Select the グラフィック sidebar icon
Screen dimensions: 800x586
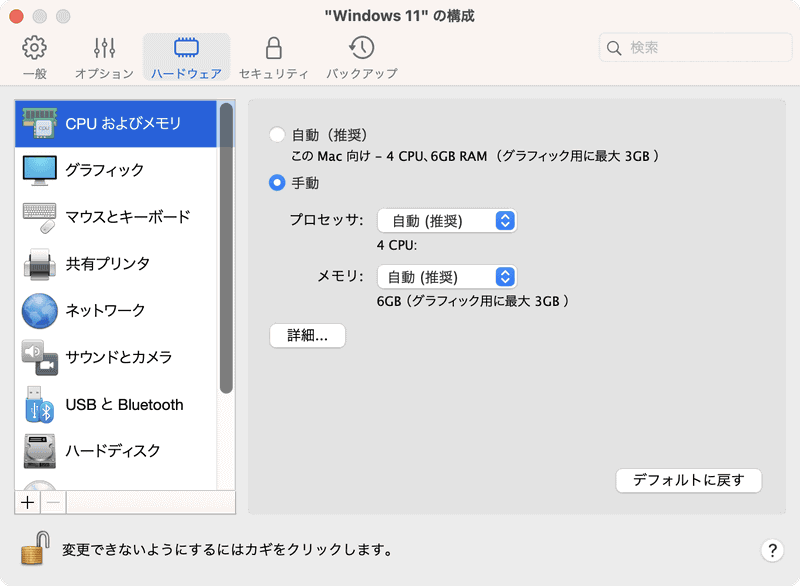pos(120,170)
